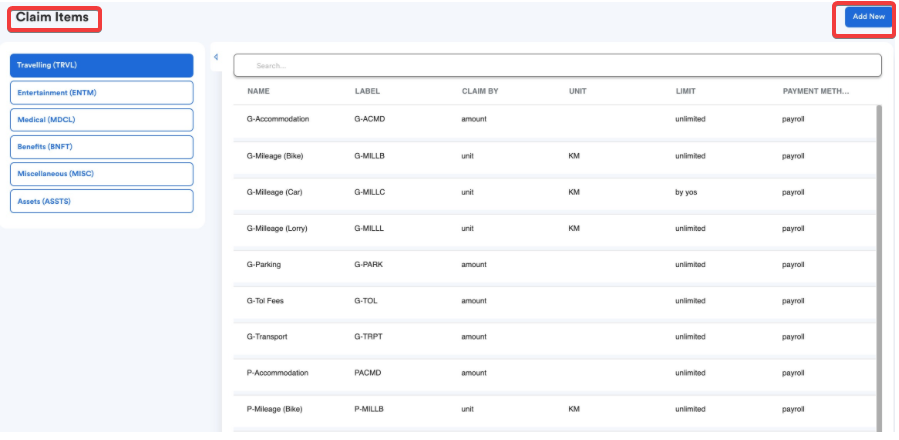This screenshot has height=440, width=899.
Task: Sort by the NAME column header
Action: point(258,91)
